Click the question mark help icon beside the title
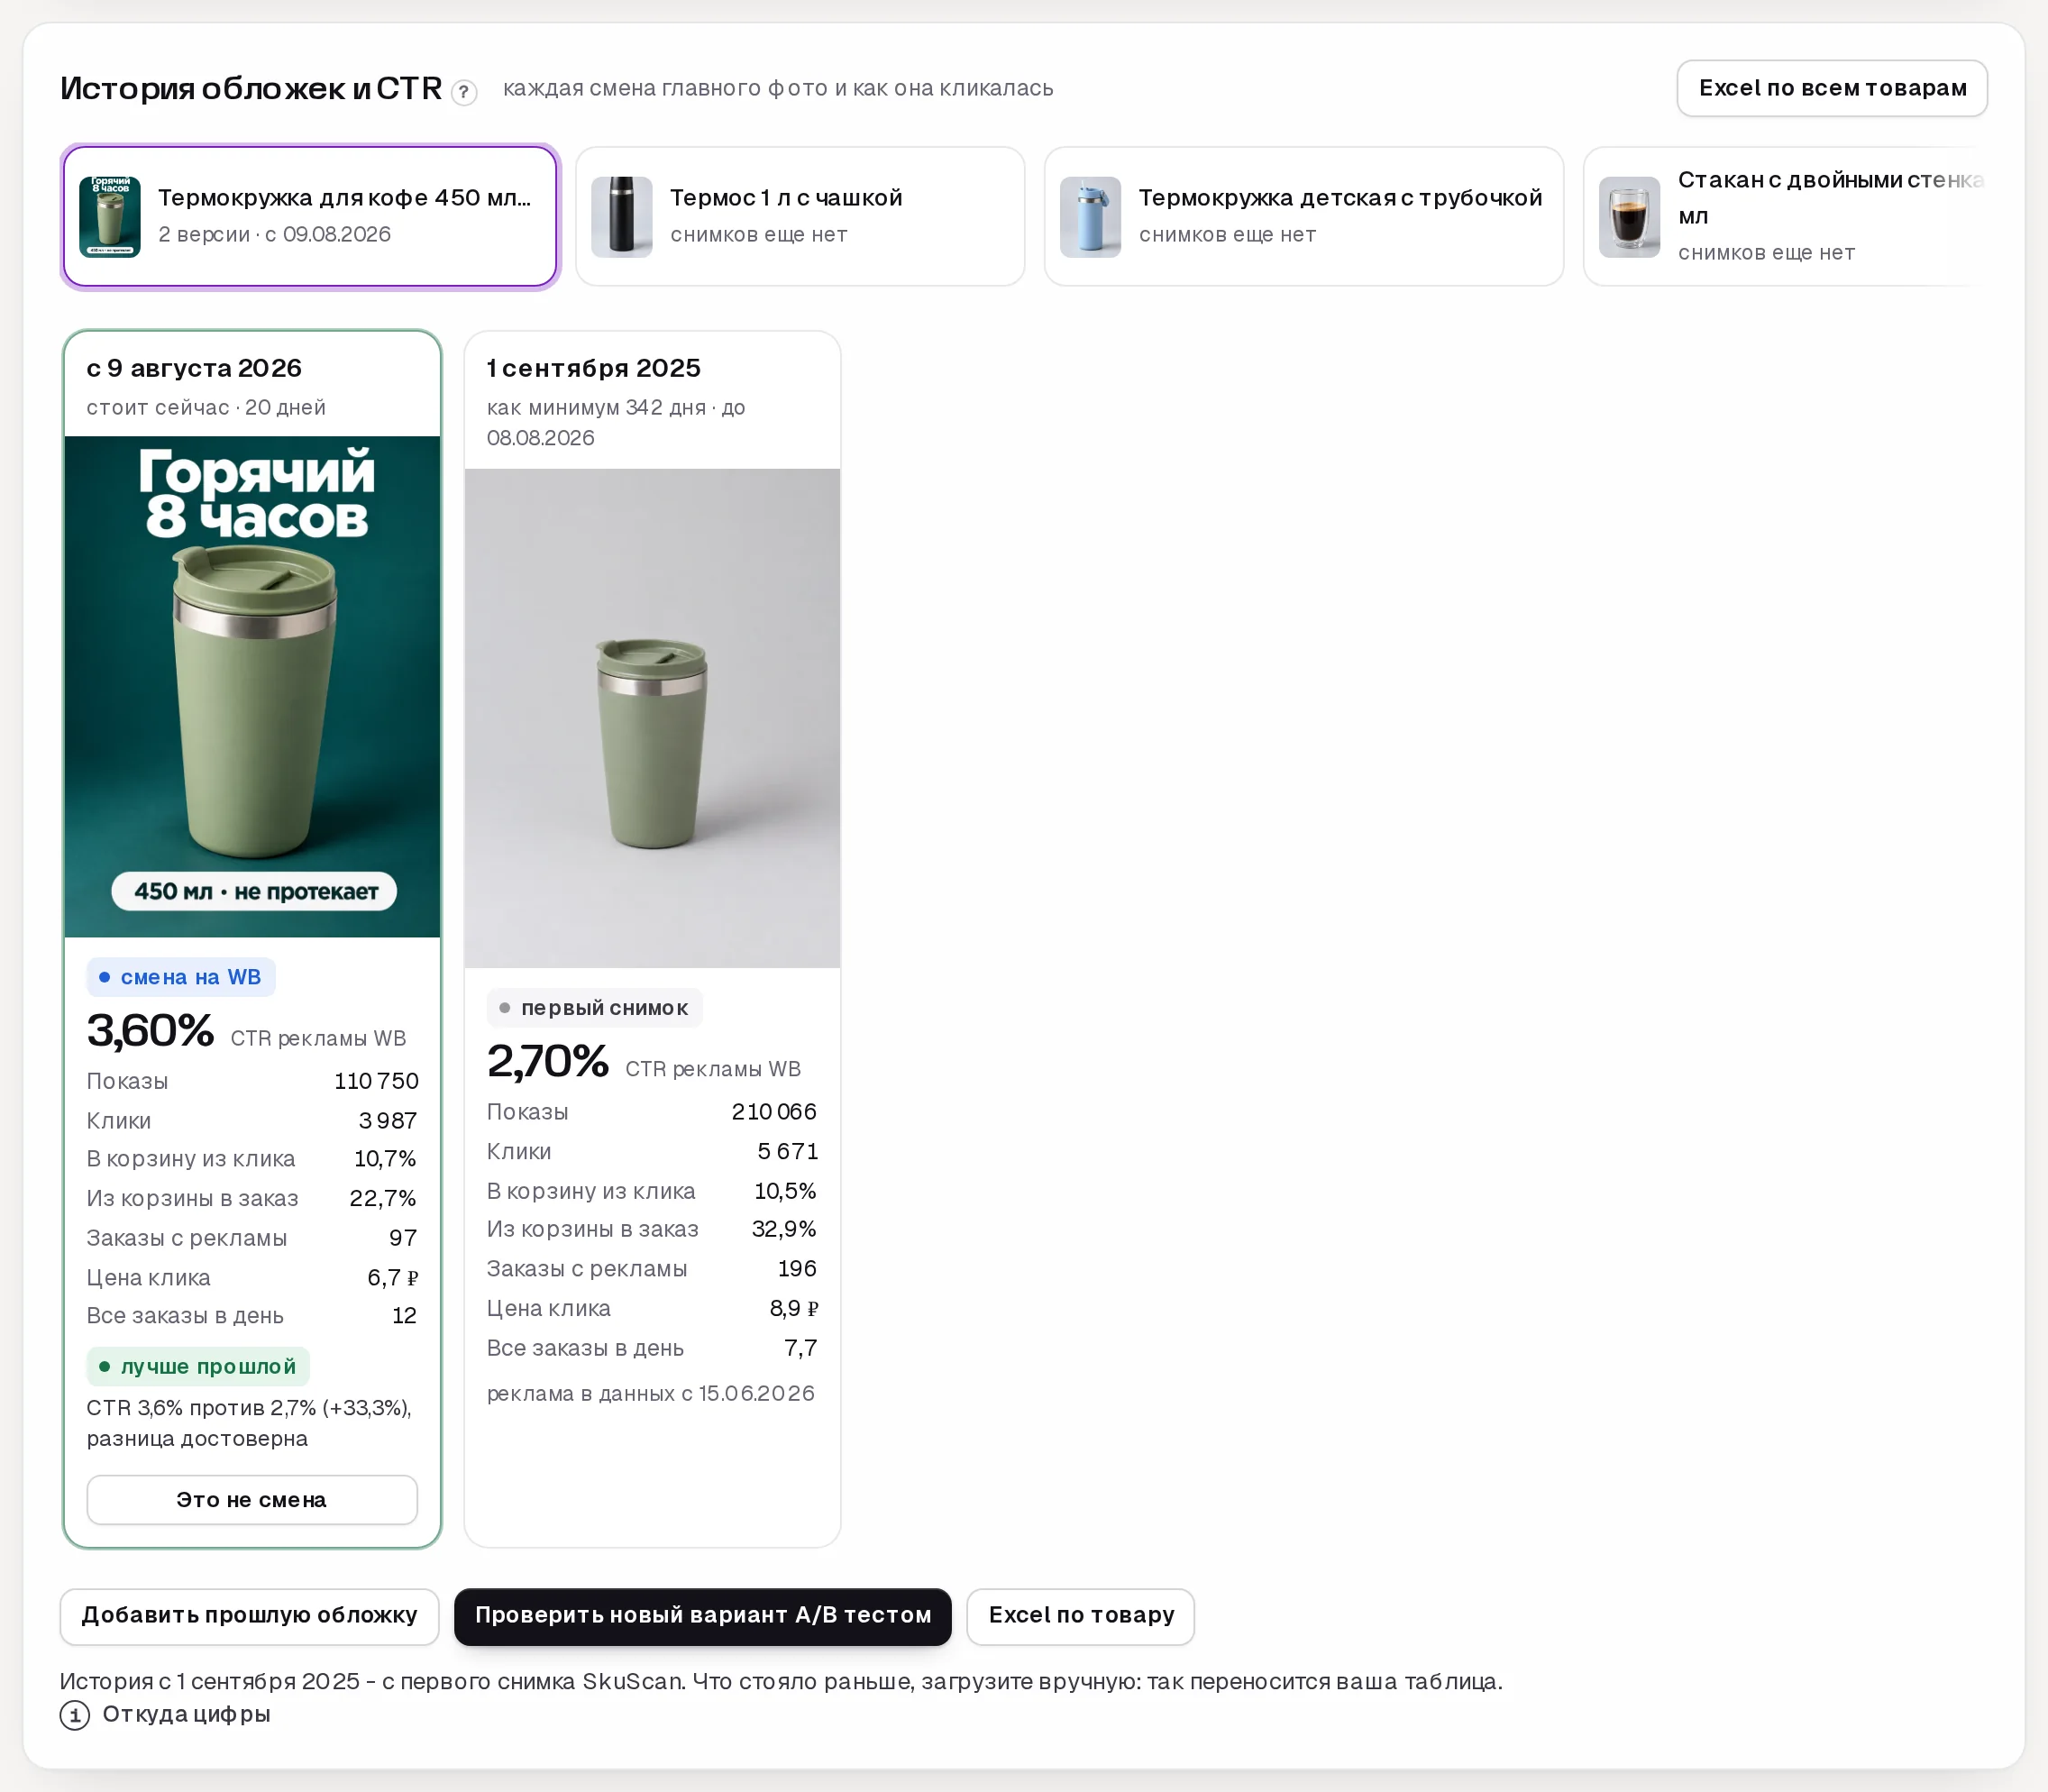Viewport: 2048px width, 1792px height. [x=464, y=92]
